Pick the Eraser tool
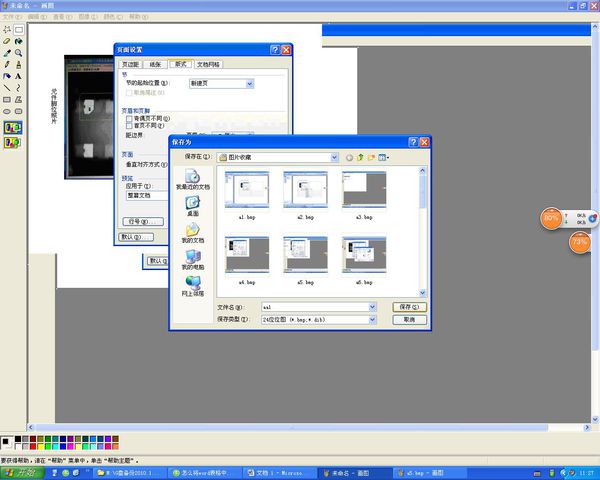600x480 pixels. [x=7, y=41]
